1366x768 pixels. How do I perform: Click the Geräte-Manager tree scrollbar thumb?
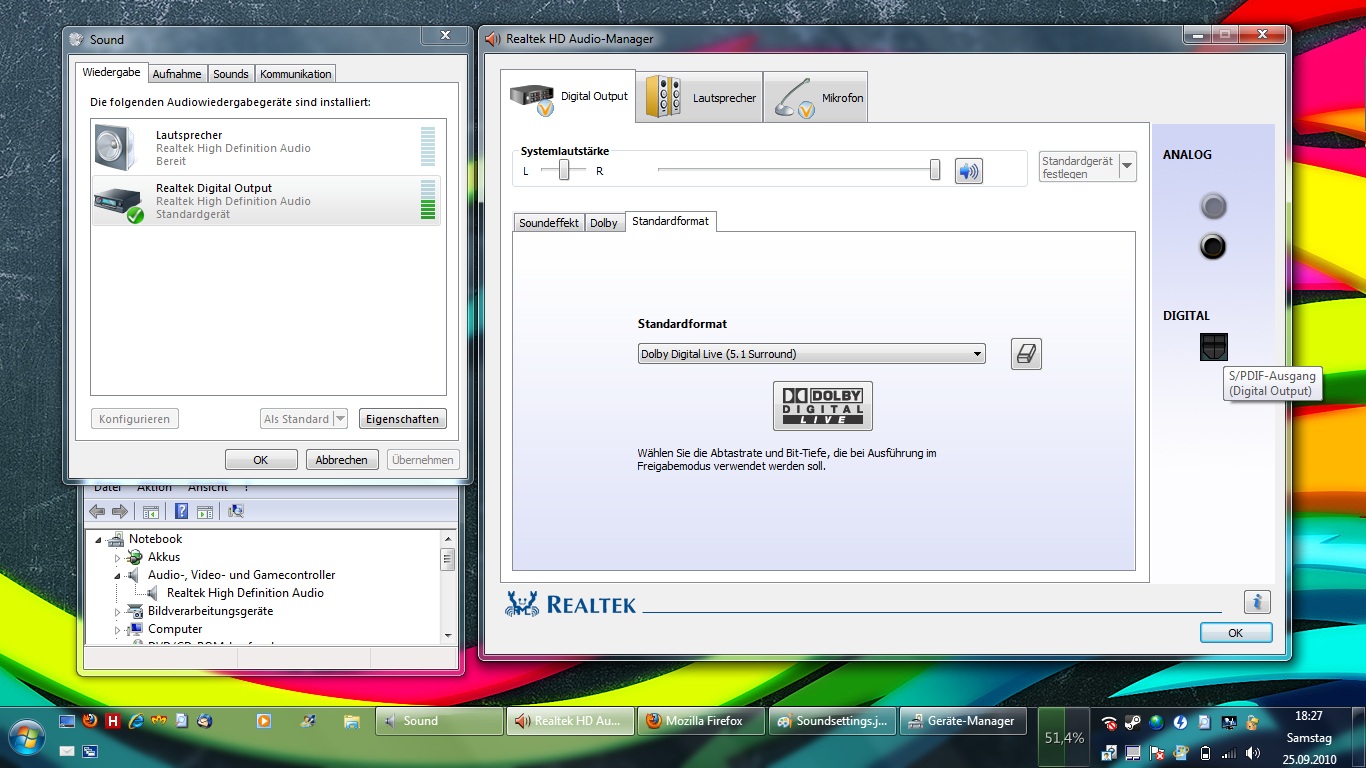click(x=448, y=559)
